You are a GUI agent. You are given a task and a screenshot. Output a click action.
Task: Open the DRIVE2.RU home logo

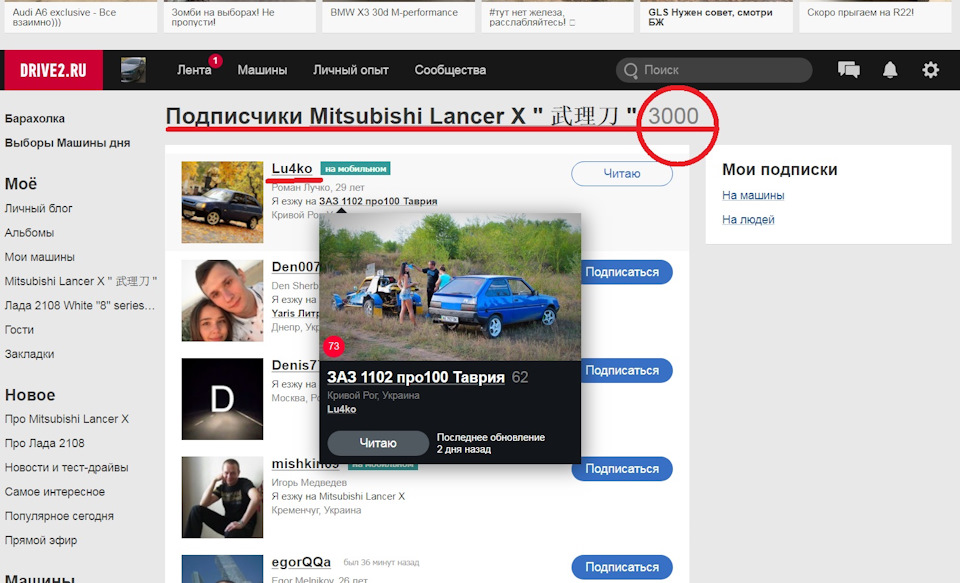53,70
